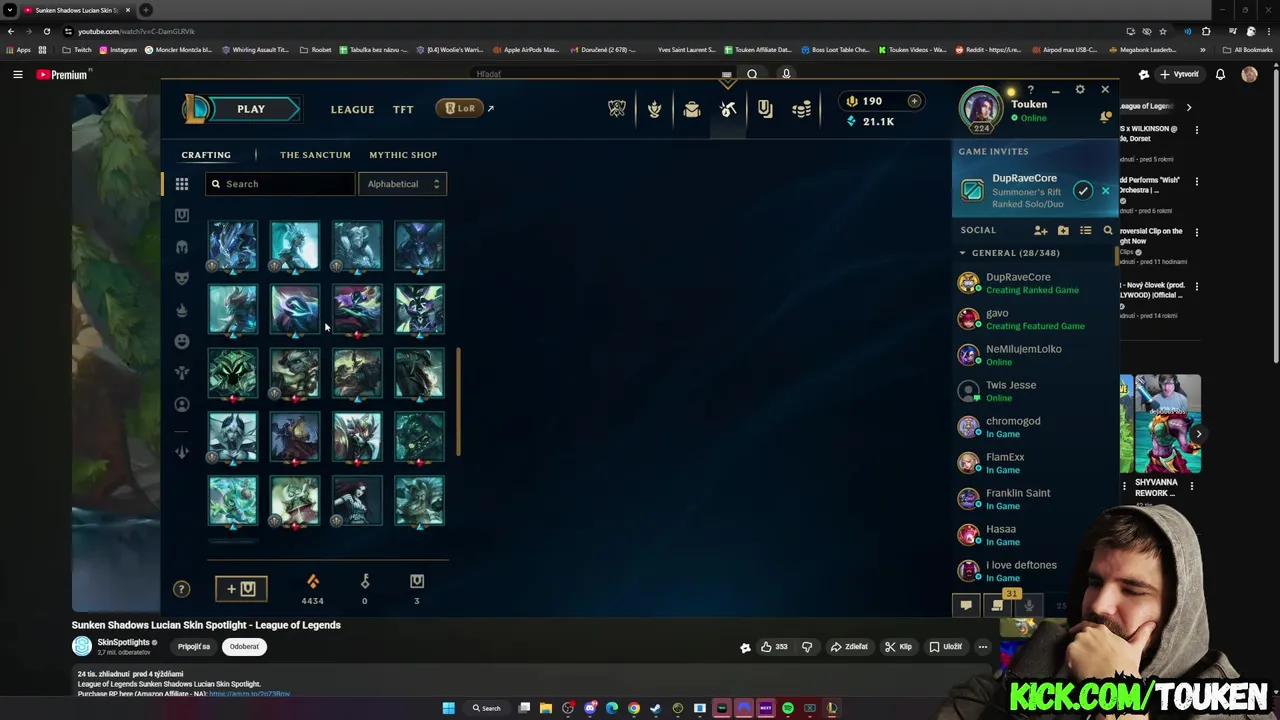Screen dimensions: 1280x720
Task: Collapse the GENERAL friends group
Action: [963, 253]
